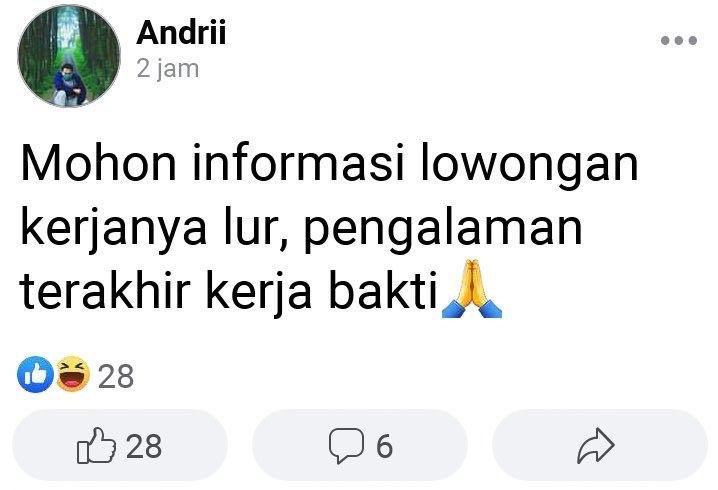Viewport: 718px width, 490px height.
Task: Click the 28 count inside Like button
Action: (144, 446)
